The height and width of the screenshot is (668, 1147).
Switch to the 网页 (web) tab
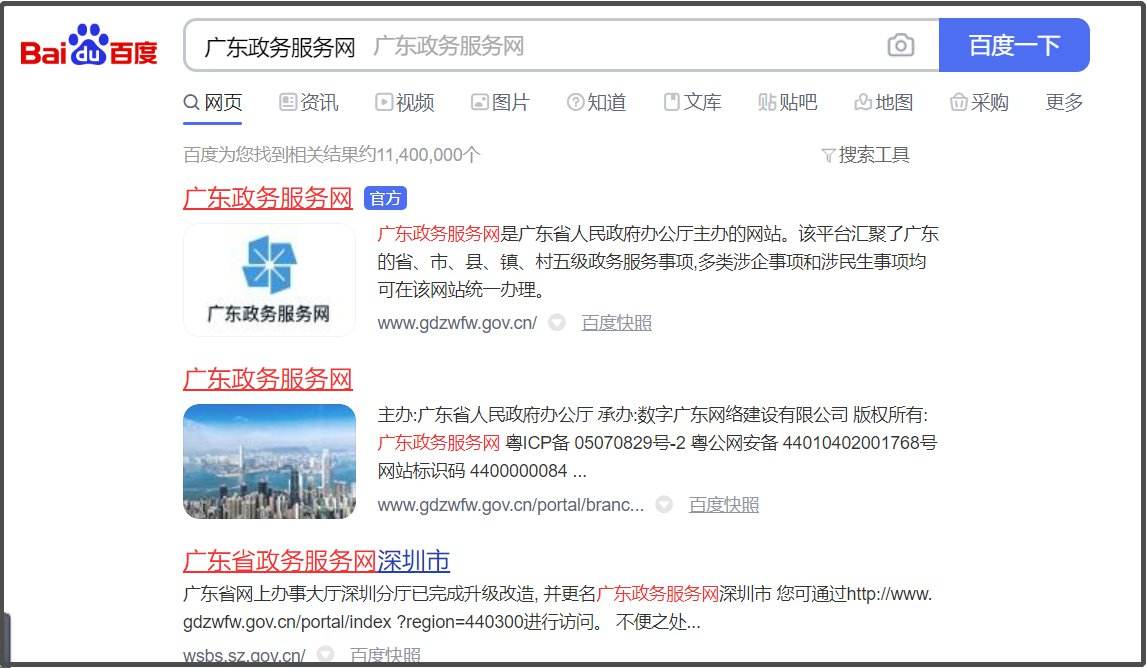tap(213, 101)
